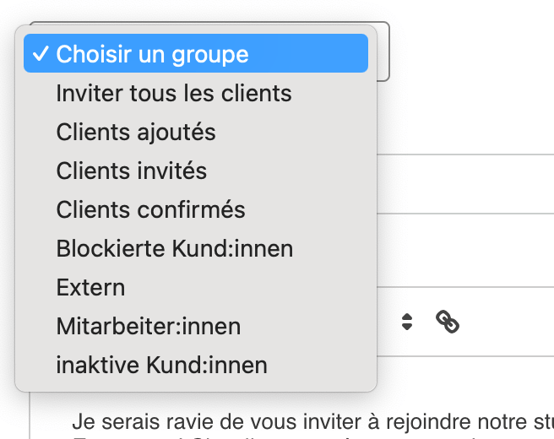Click the down arrow of the editor toolbar selector

point(407,327)
